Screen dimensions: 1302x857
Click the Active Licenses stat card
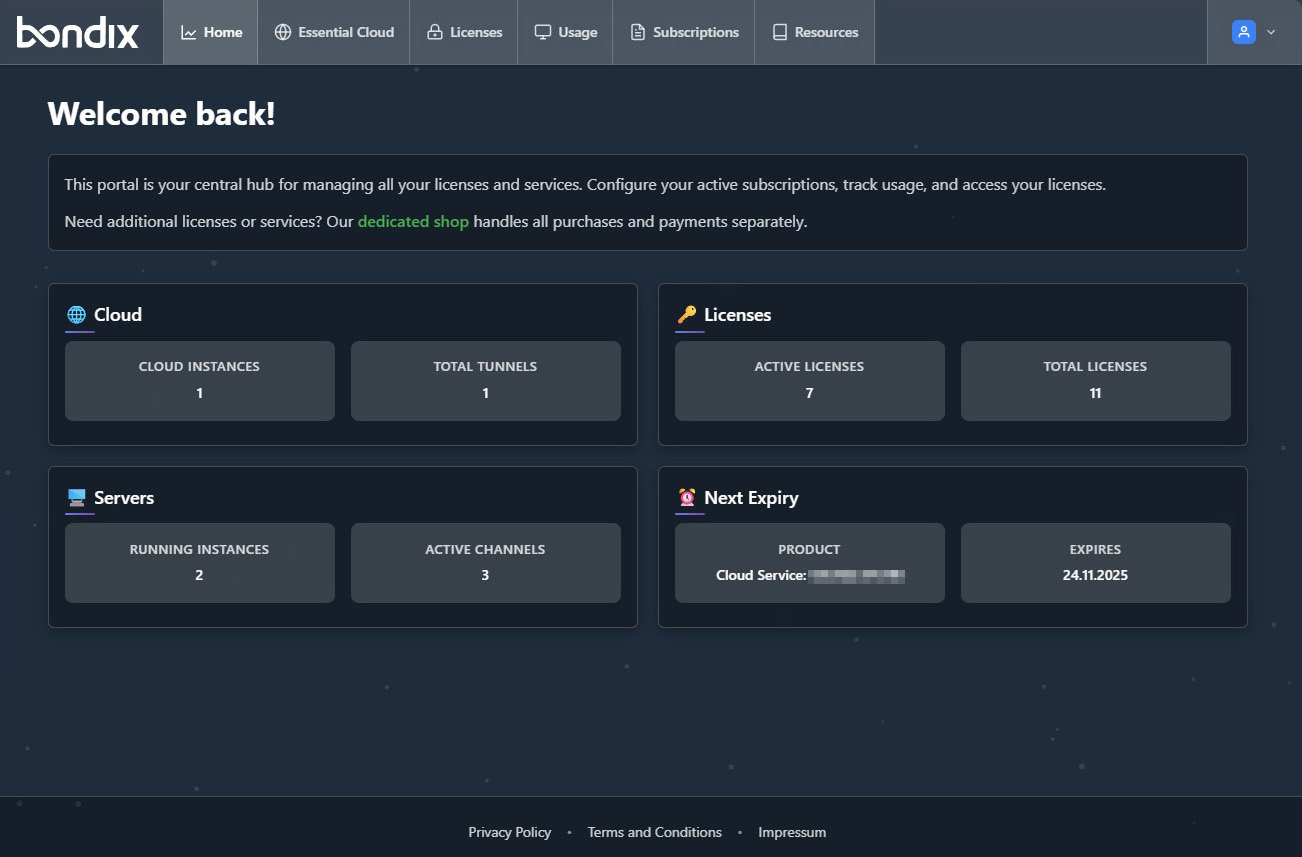click(x=809, y=380)
